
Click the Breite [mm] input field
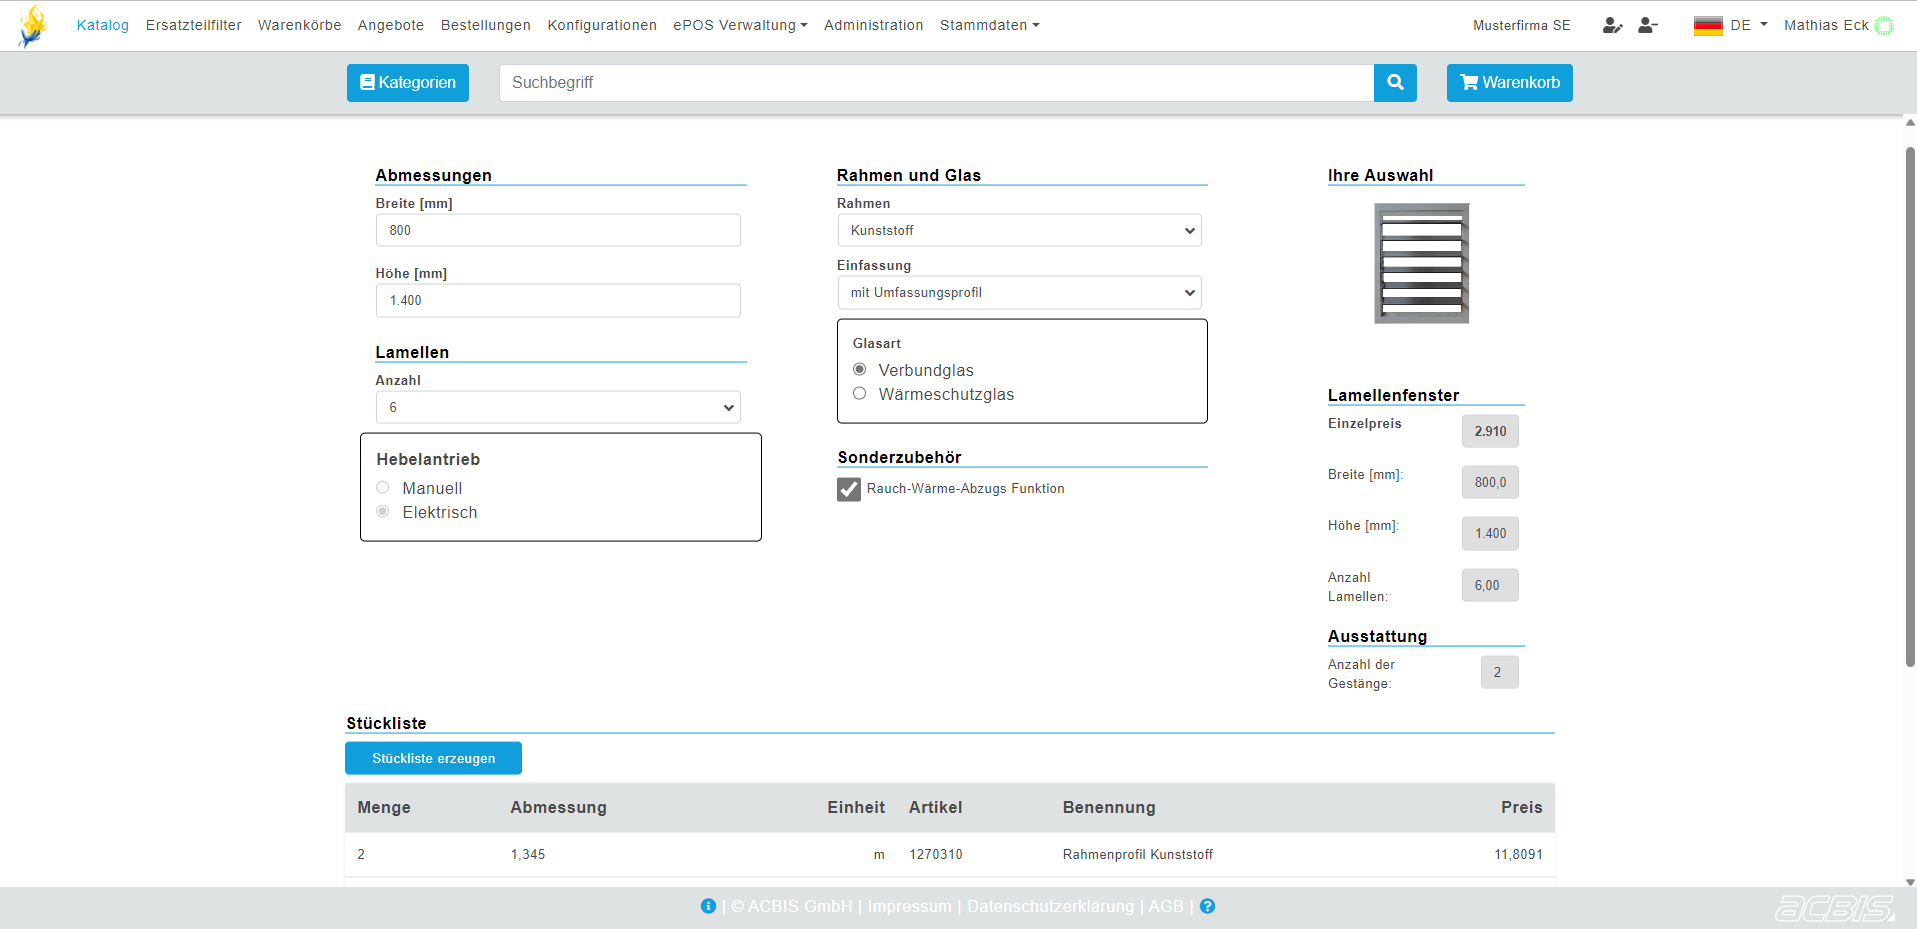pyautogui.click(x=558, y=231)
